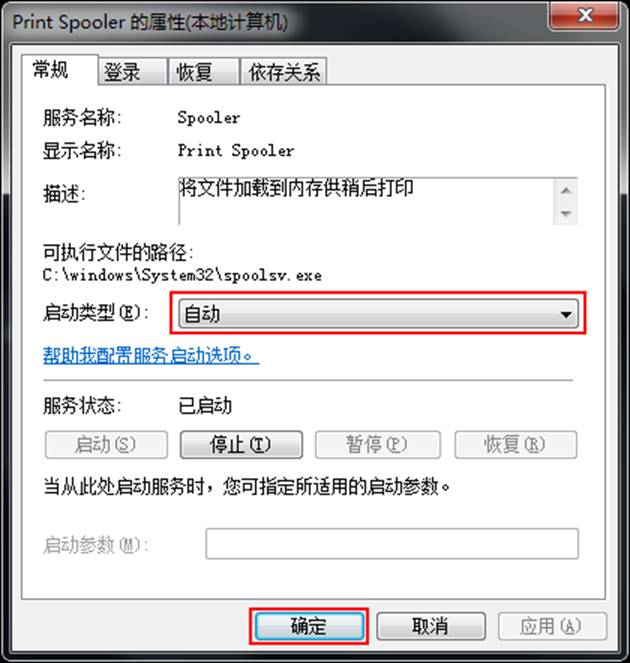Viewport: 630px width, 663px height.
Task: Close the Print Spooler properties dialog
Action: coord(585,16)
